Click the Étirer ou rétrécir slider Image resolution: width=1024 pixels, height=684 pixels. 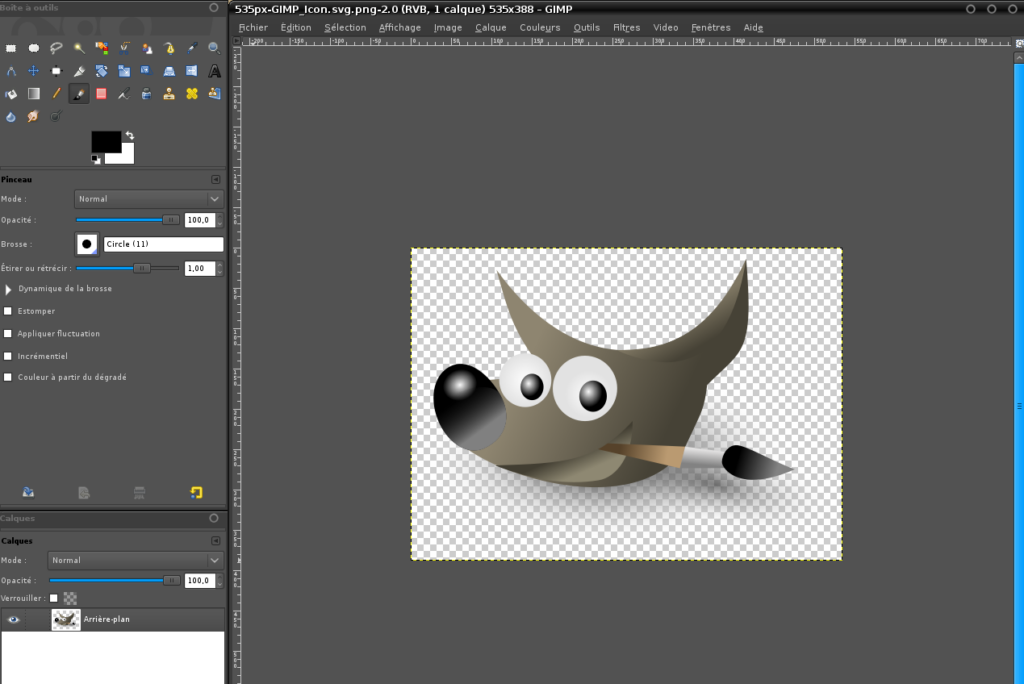[128, 268]
